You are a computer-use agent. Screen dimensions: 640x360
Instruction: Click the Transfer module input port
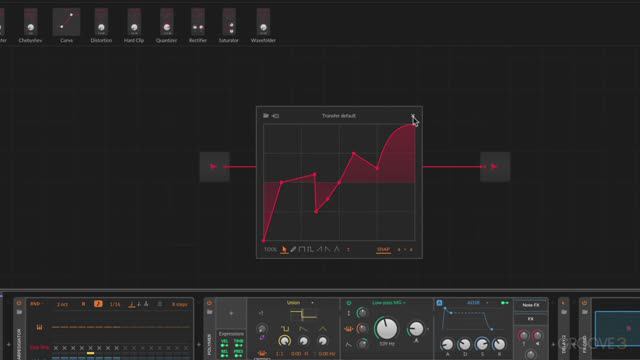214,167
